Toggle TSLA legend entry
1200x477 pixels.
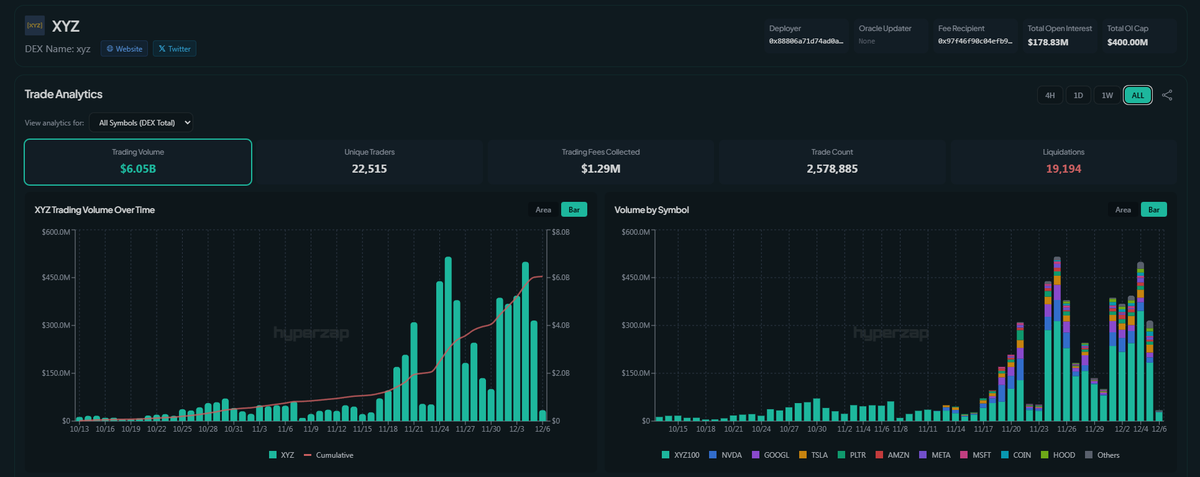click(x=815, y=455)
